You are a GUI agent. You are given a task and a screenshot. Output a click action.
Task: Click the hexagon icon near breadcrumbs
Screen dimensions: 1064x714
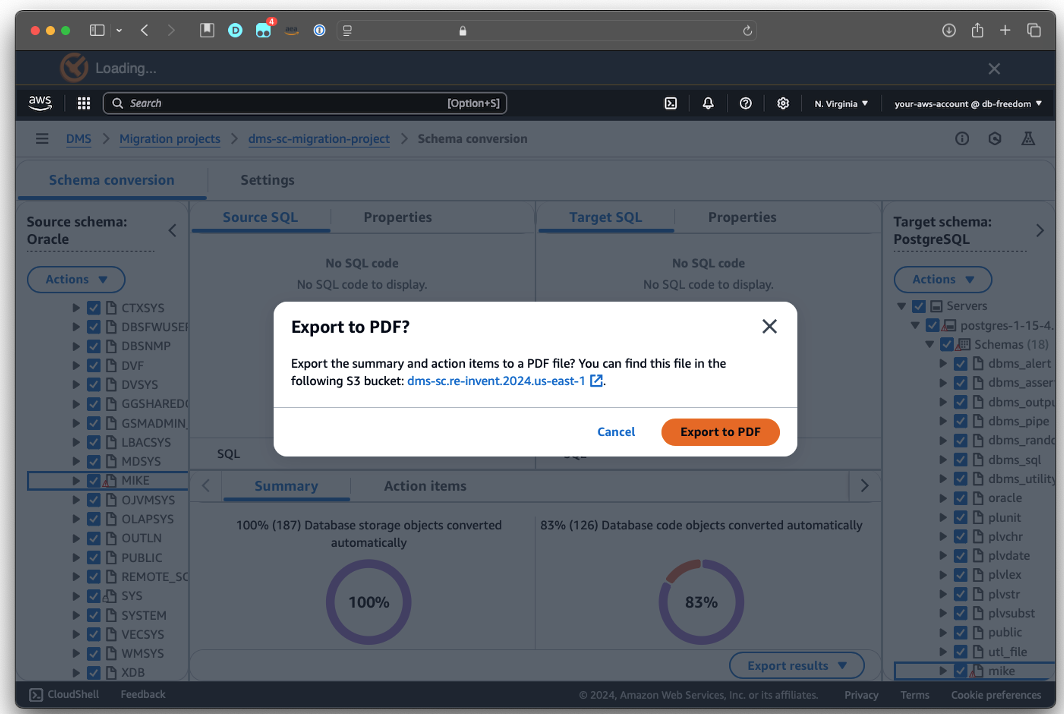pyautogui.click(x=995, y=138)
